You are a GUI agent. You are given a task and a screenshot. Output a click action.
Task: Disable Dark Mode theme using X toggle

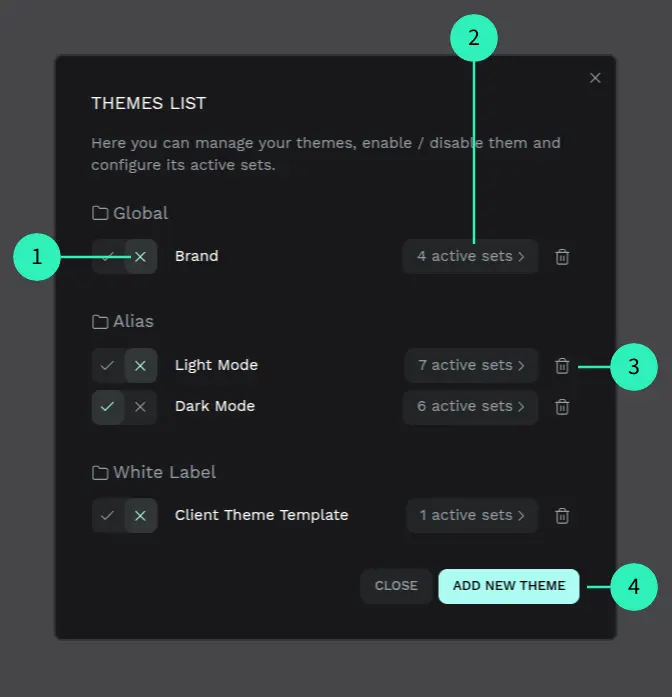tap(140, 407)
